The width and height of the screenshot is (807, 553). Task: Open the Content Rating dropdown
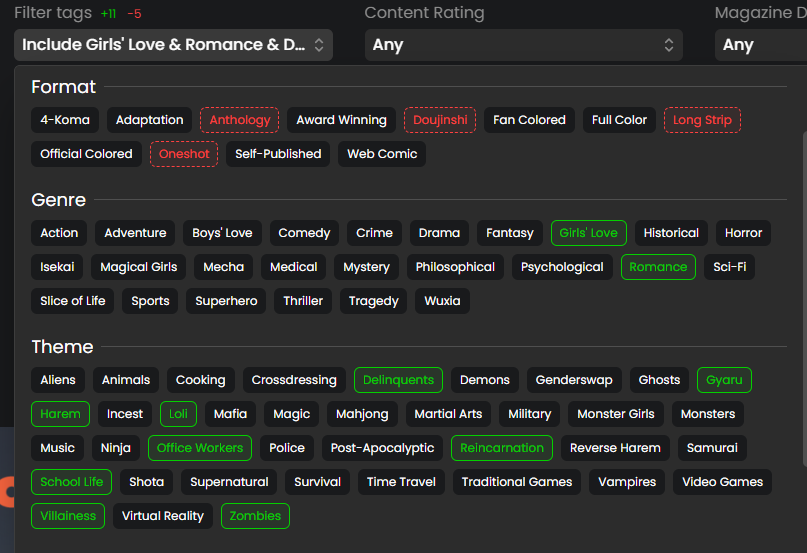coord(523,45)
